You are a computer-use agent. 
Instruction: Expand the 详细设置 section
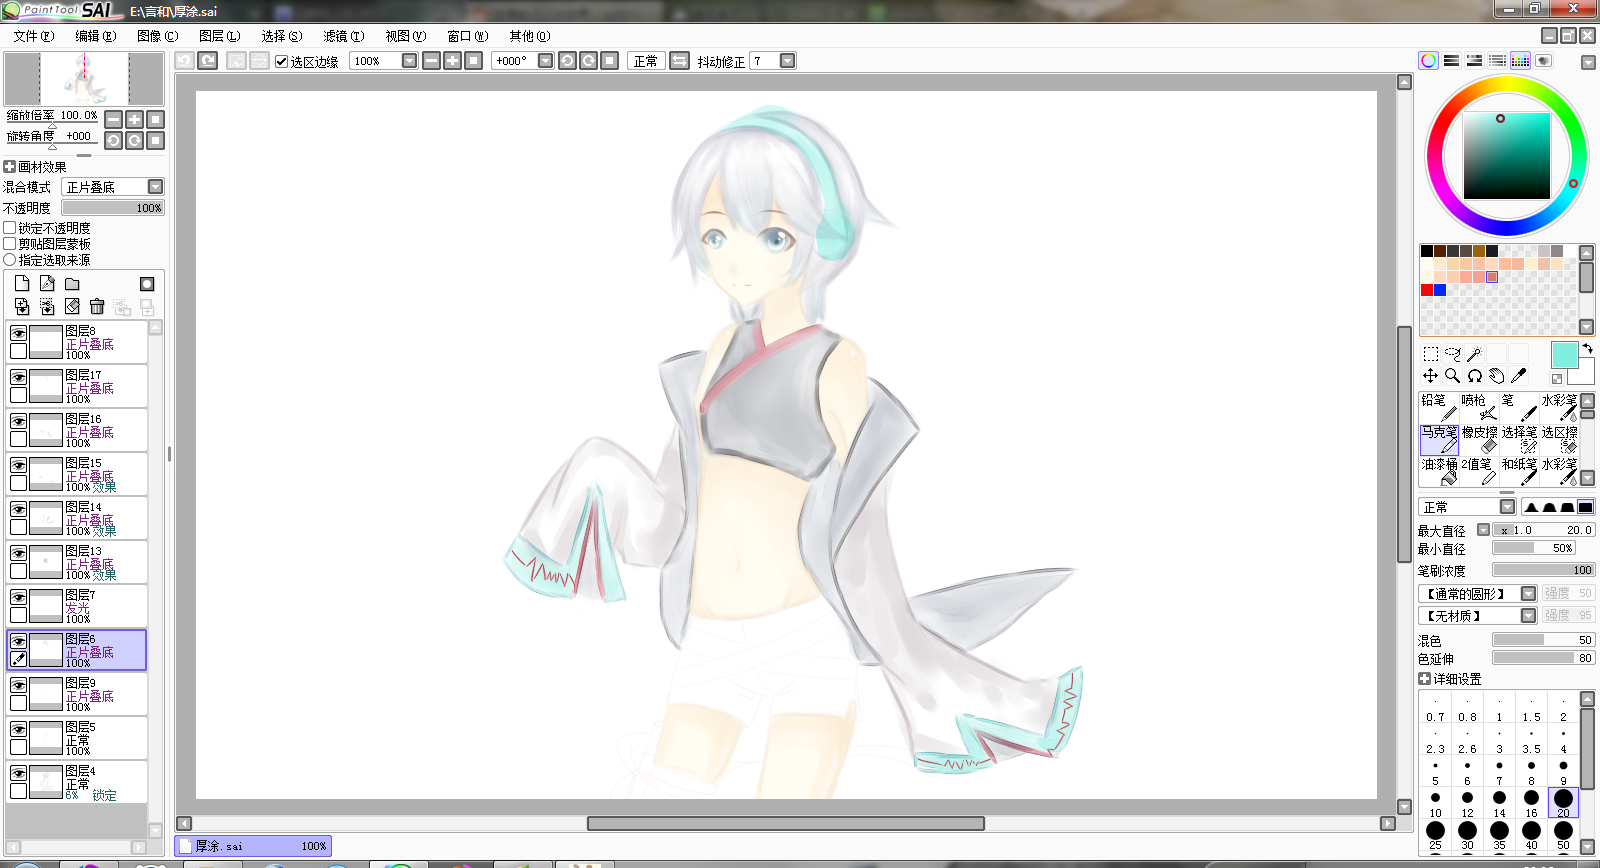click(1449, 679)
